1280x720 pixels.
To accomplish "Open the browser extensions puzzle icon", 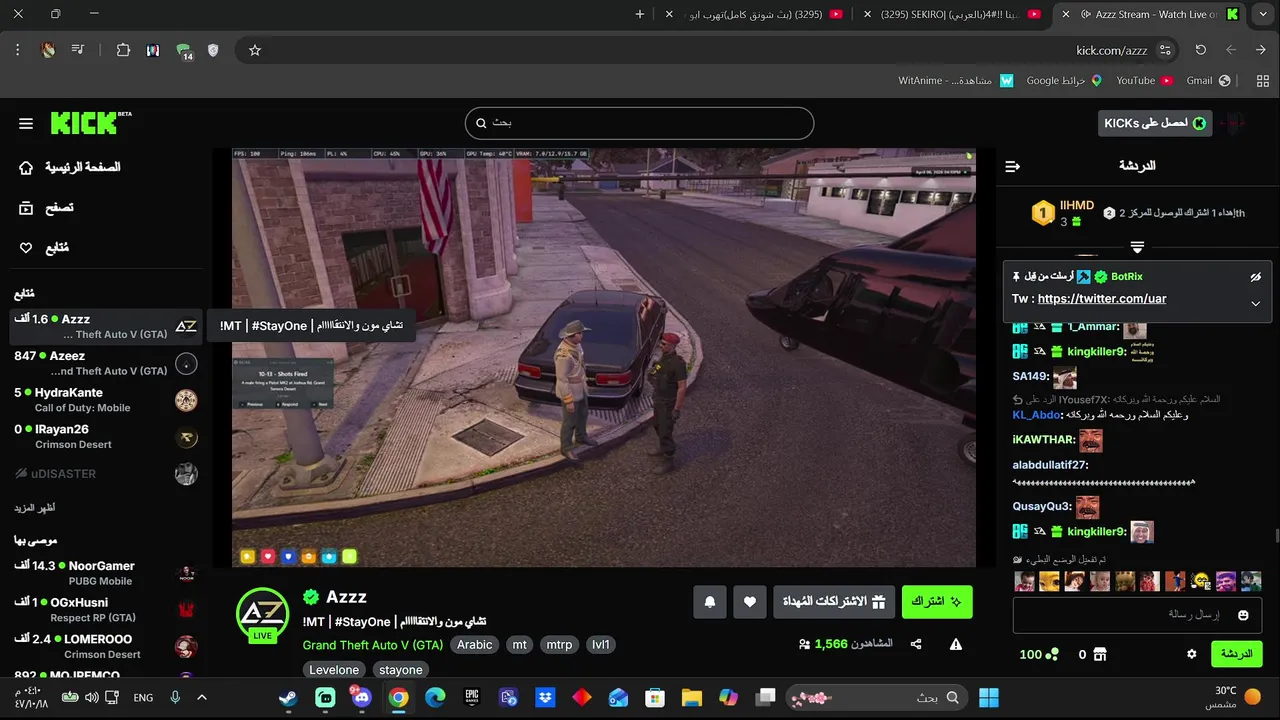I will pos(123,50).
